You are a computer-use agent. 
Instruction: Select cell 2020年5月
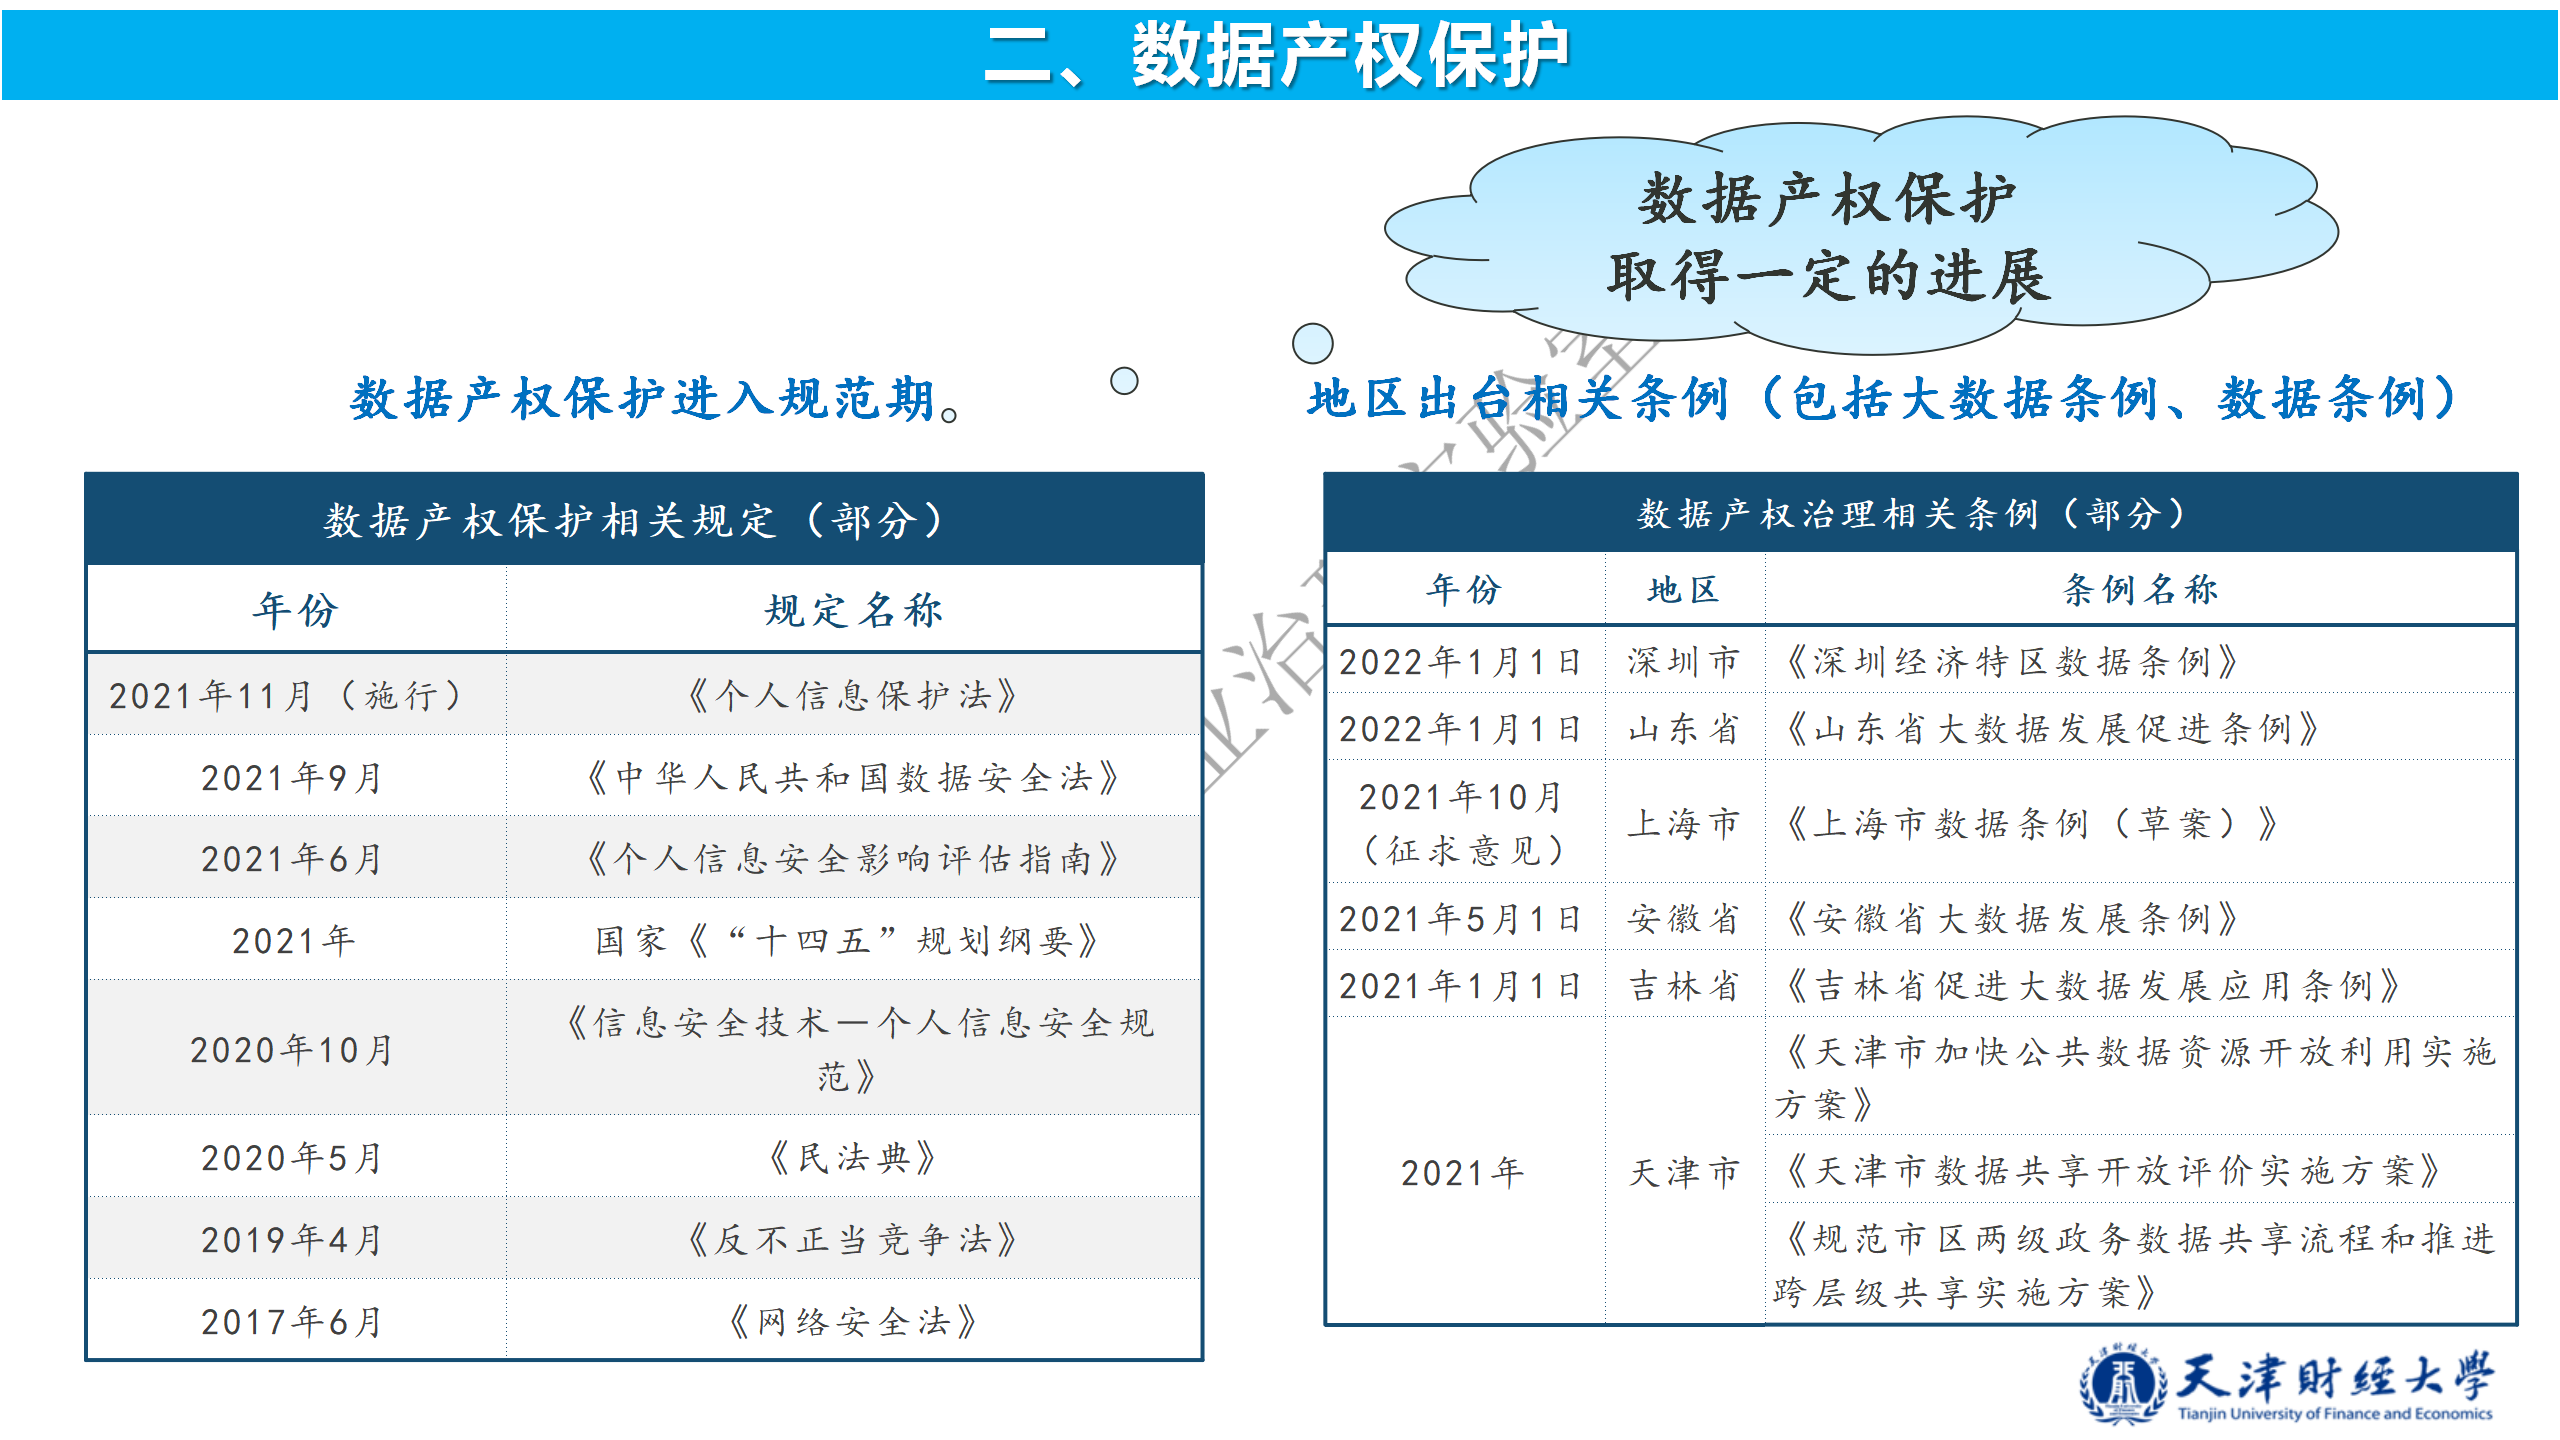(x=297, y=1158)
